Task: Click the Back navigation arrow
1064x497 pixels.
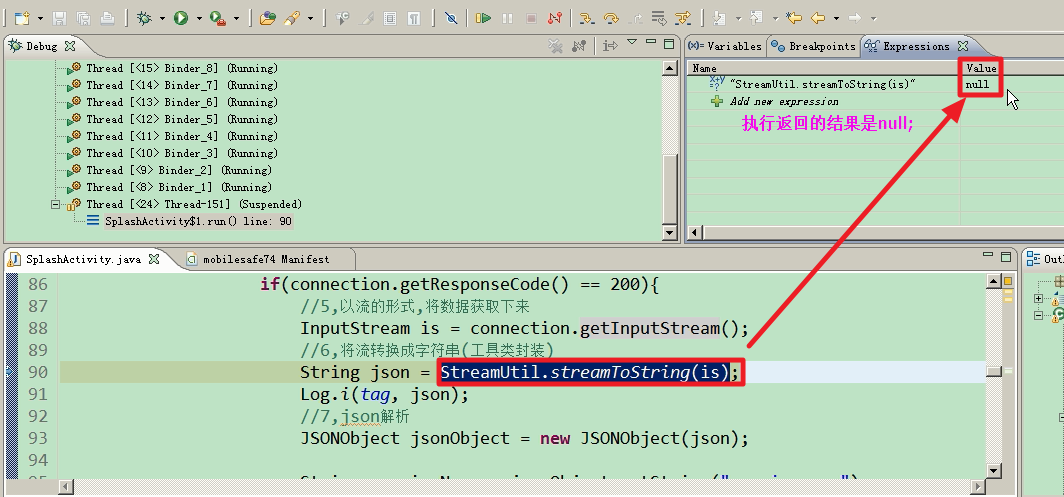Action: 818,18
